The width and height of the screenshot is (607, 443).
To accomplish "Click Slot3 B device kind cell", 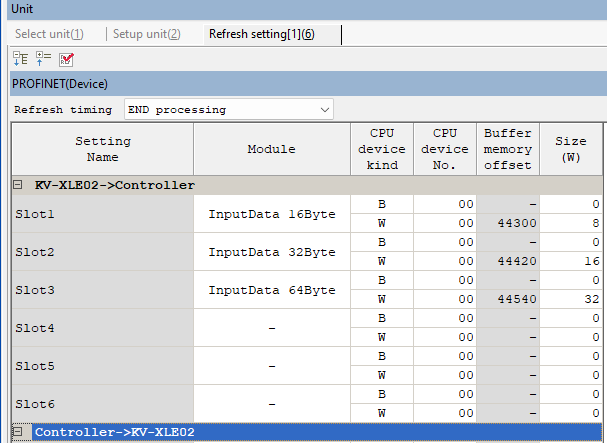I will click(x=382, y=280).
